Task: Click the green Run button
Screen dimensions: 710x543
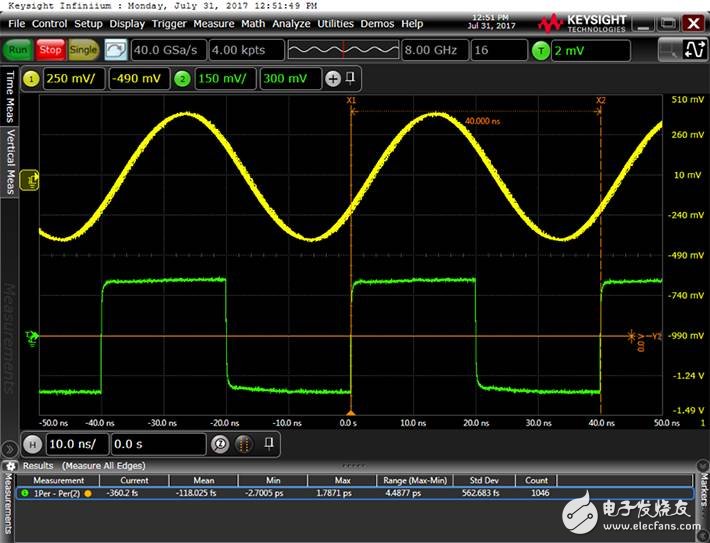Action: [18, 50]
